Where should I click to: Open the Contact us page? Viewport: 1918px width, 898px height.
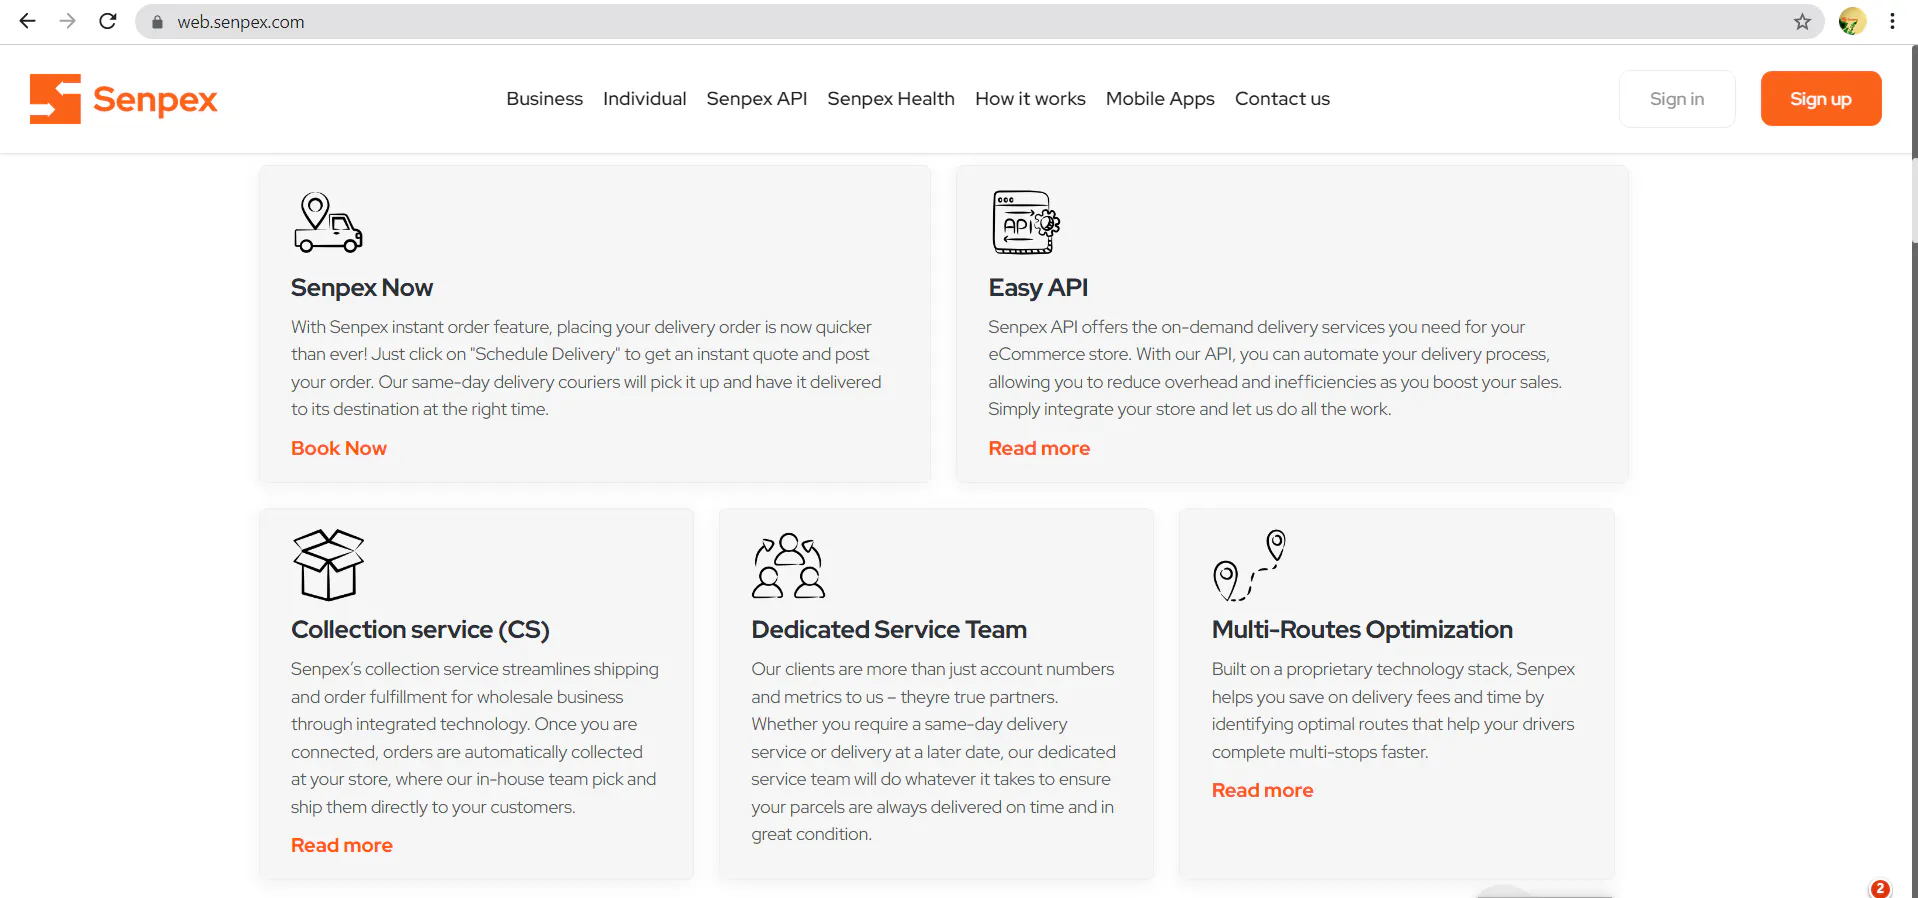[x=1282, y=99]
